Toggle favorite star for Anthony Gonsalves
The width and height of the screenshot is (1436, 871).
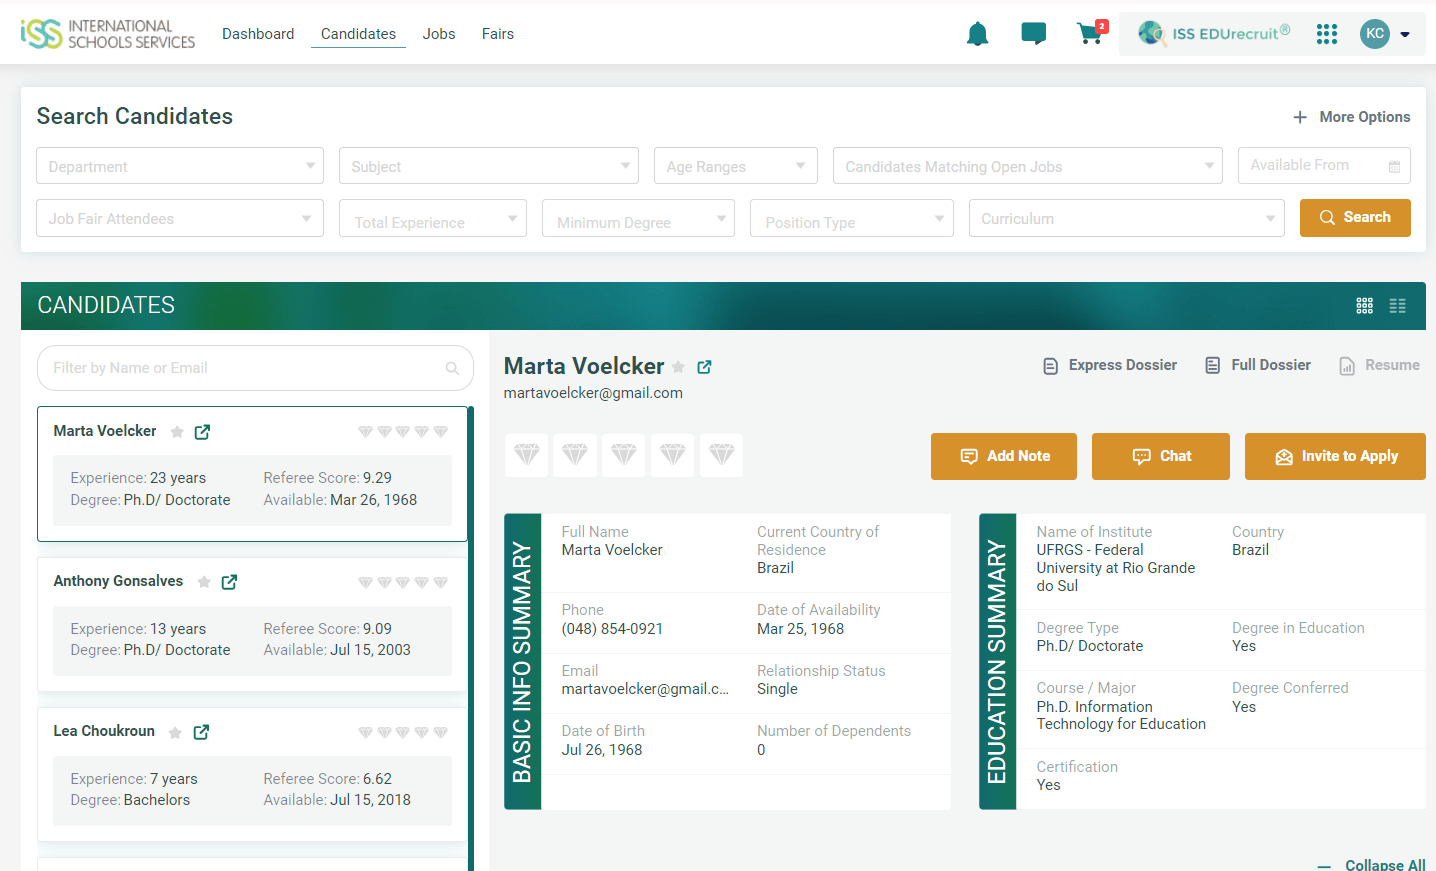coord(204,582)
